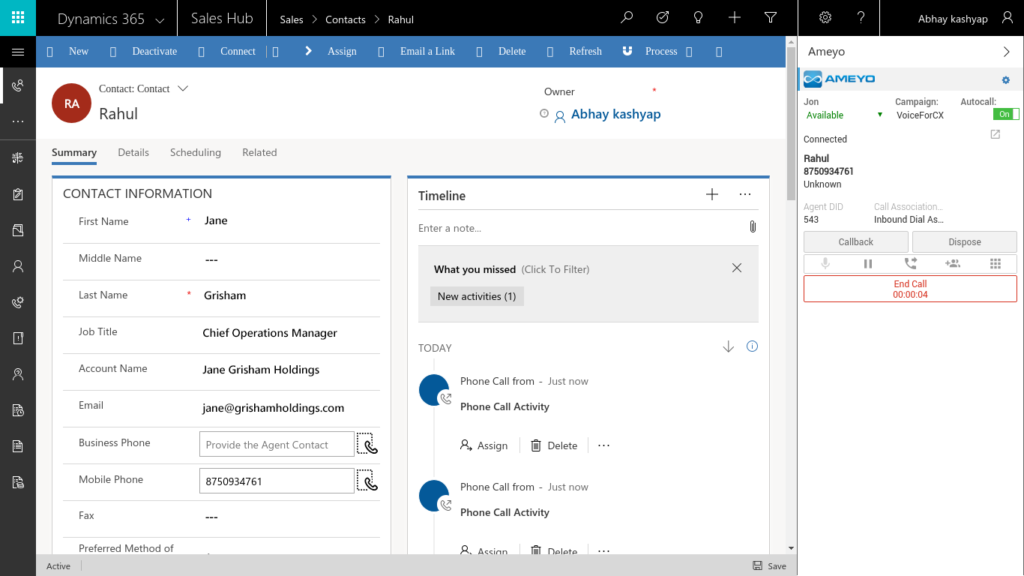Click the call transfer icon in Ameyo
This screenshot has width=1024, height=576.
tap(910, 264)
